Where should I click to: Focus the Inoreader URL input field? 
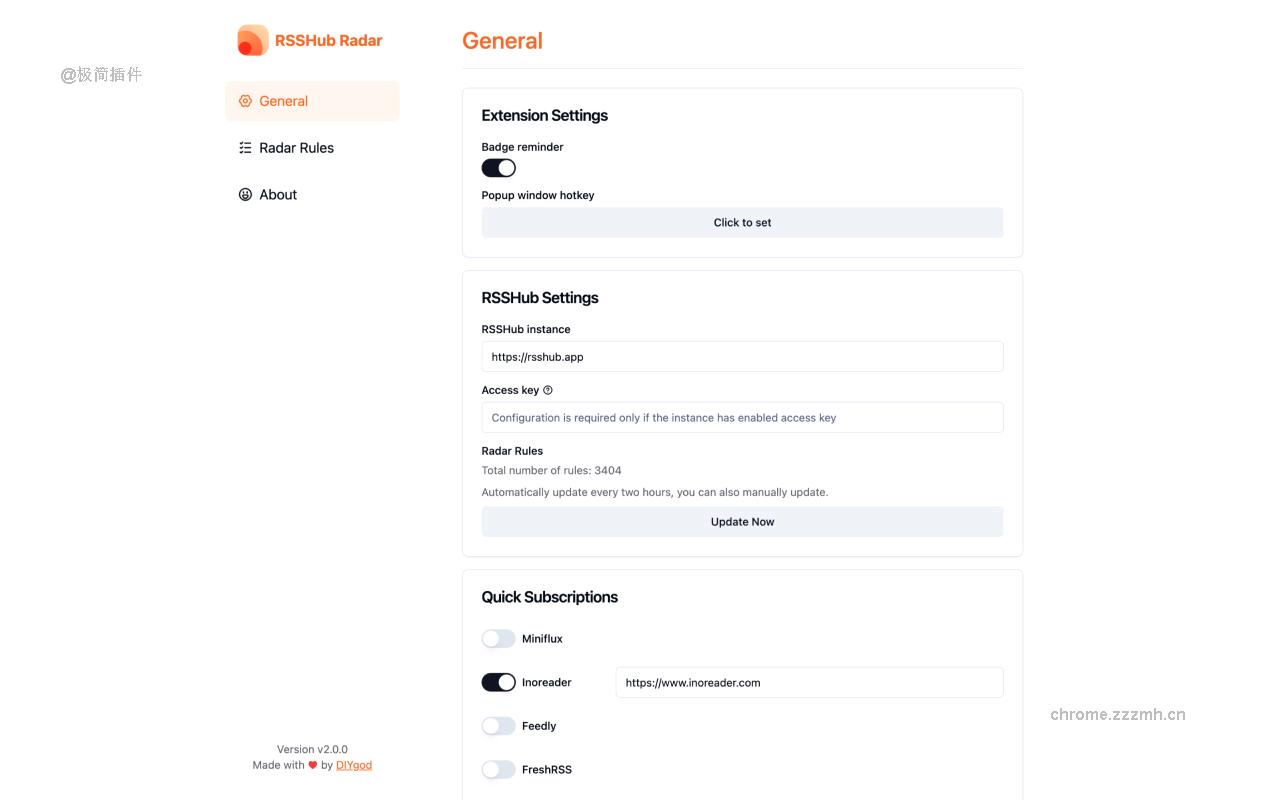coord(809,683)
